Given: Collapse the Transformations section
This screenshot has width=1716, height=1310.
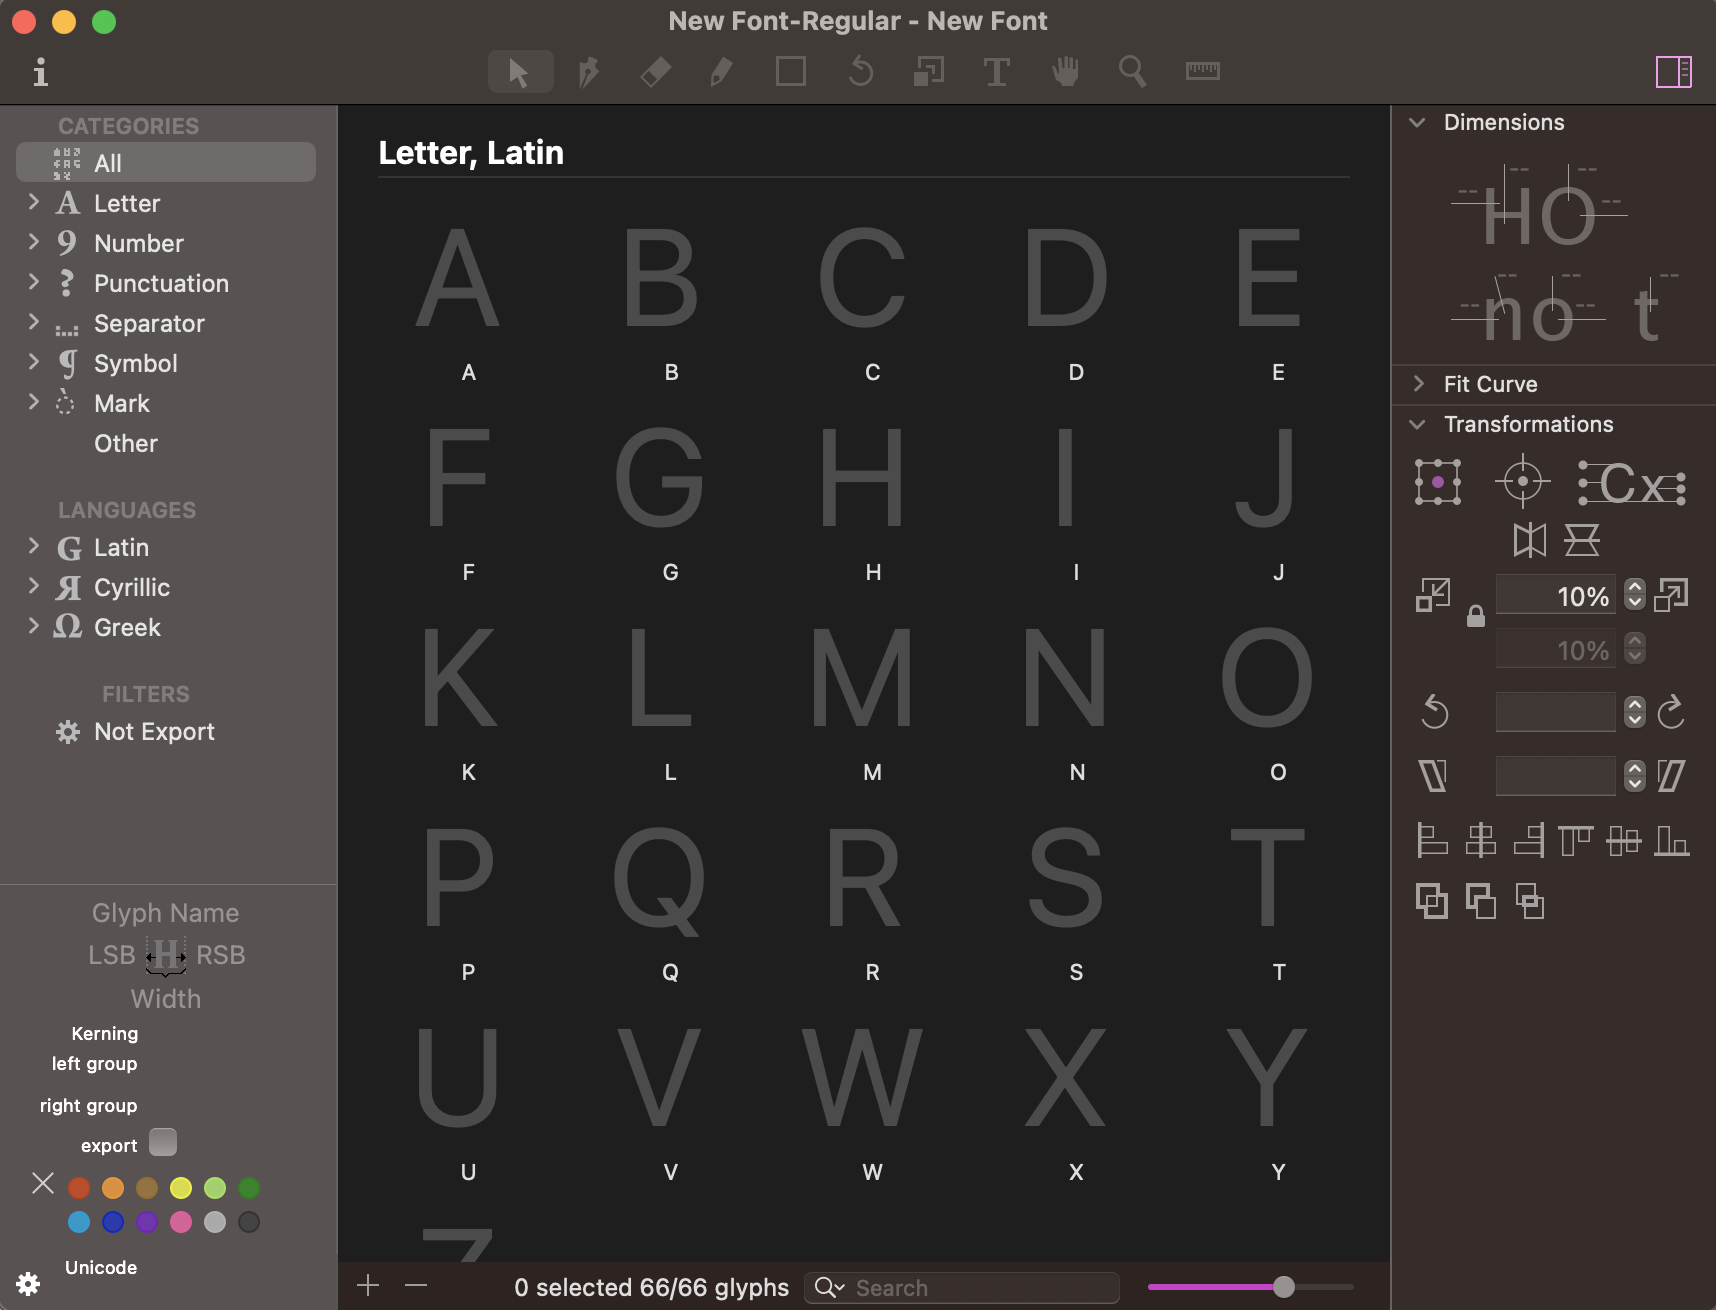Looking at the screenshot, I should click(x=1418, y=424).
